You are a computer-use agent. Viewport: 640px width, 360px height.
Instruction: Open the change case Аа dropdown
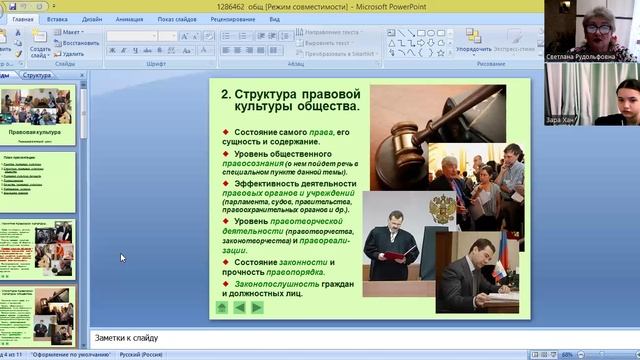coord(187,51)
